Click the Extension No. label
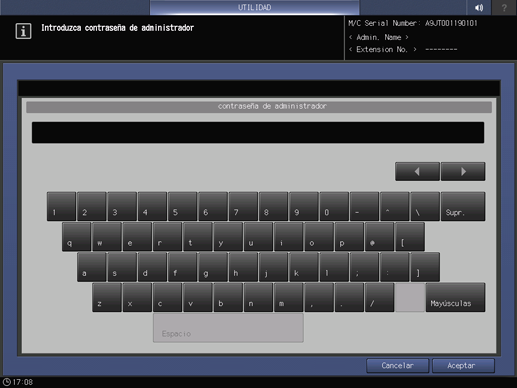The image size is (517, 388). (382, 49)
